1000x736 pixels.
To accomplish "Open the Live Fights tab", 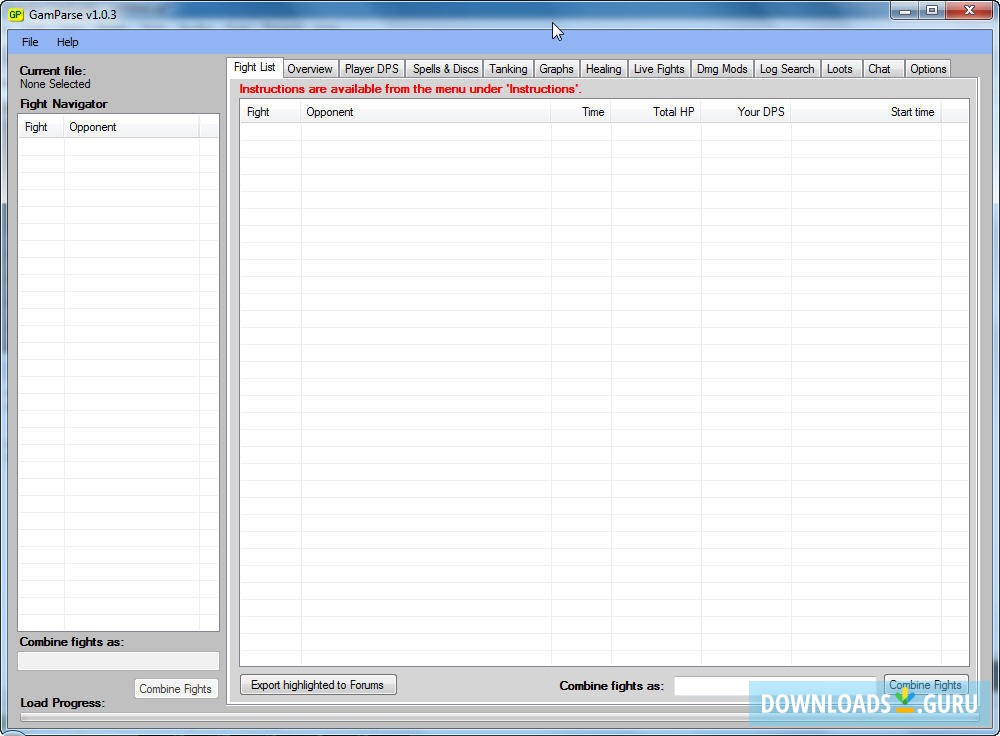I will pyautogui.click(x=659, y=69).
